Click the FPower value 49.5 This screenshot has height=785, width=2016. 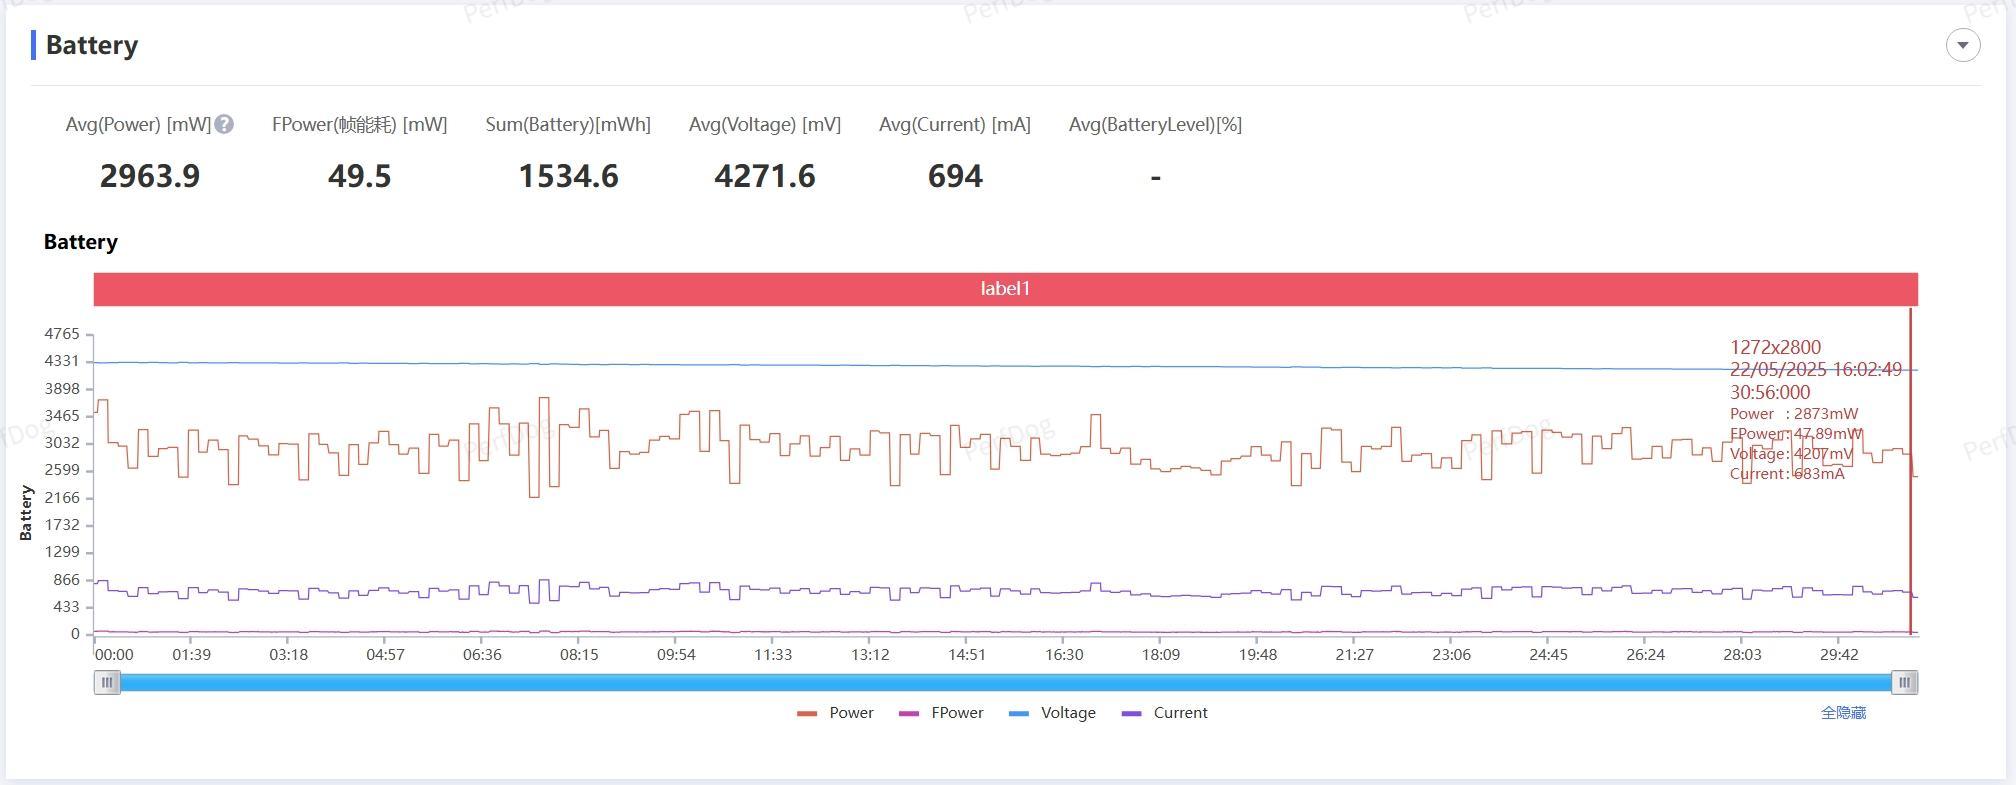[x=359, y=176]
